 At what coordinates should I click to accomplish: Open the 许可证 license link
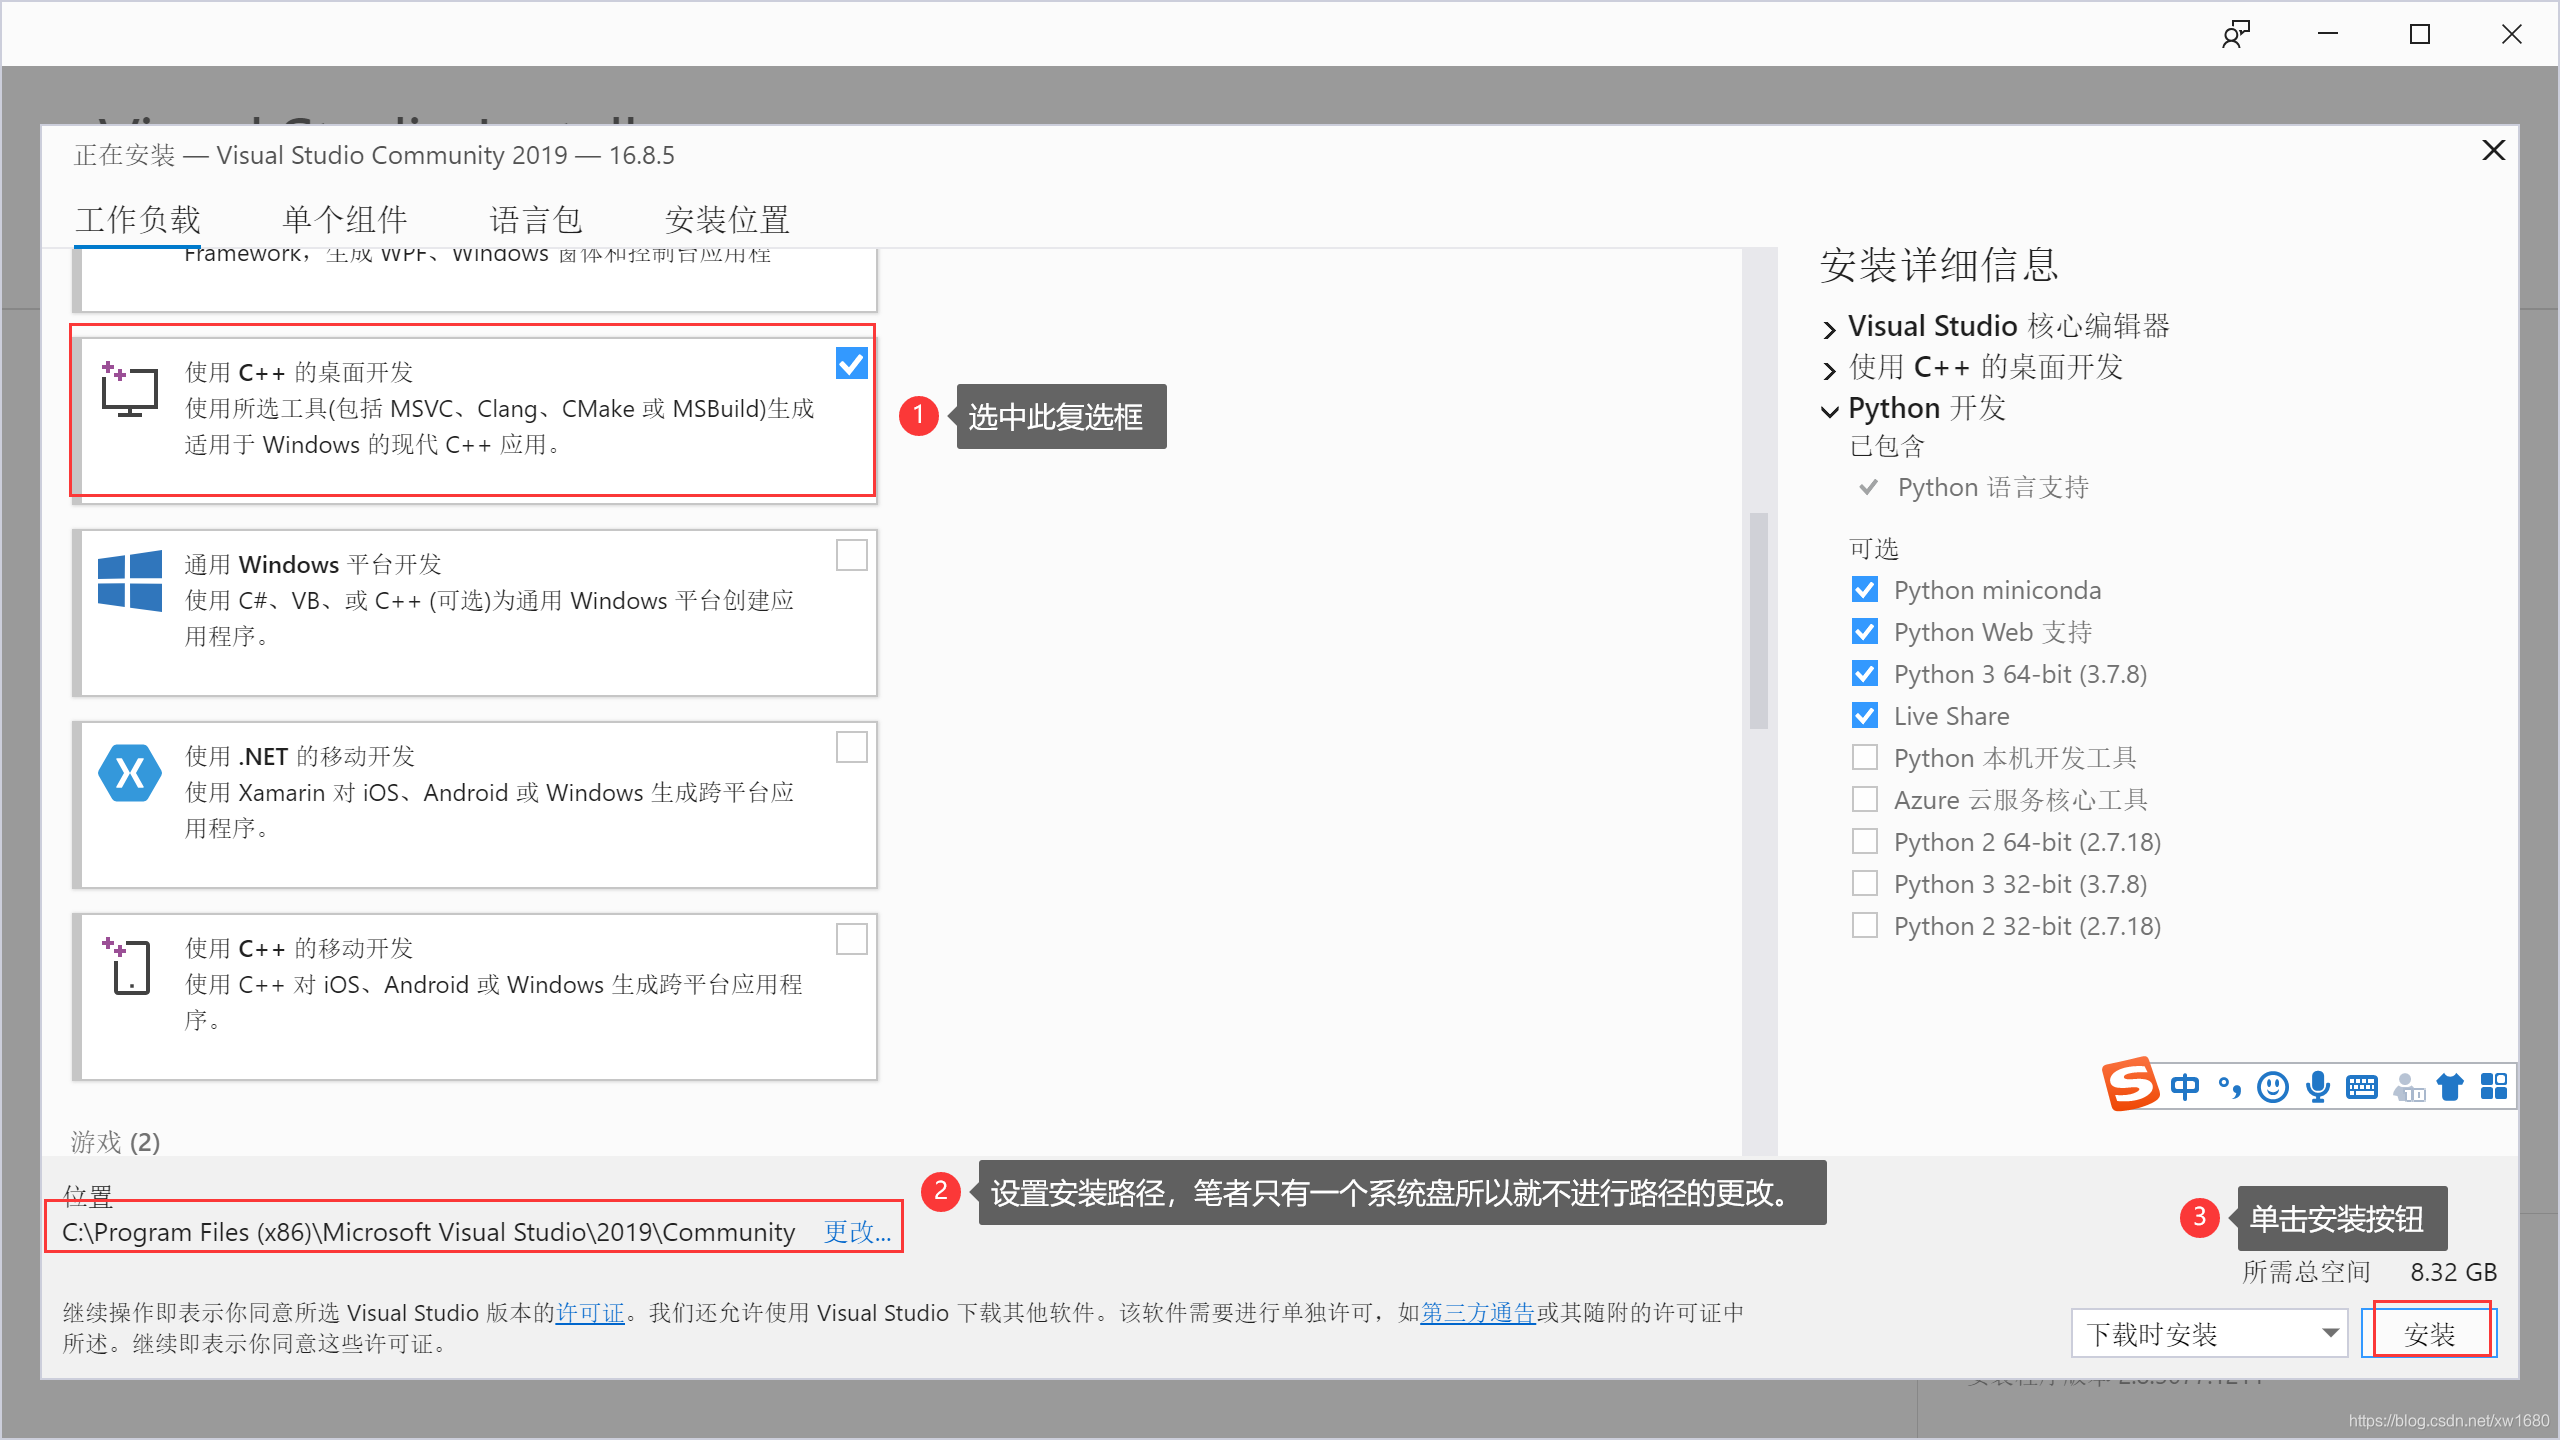[x=590, y=1313]
